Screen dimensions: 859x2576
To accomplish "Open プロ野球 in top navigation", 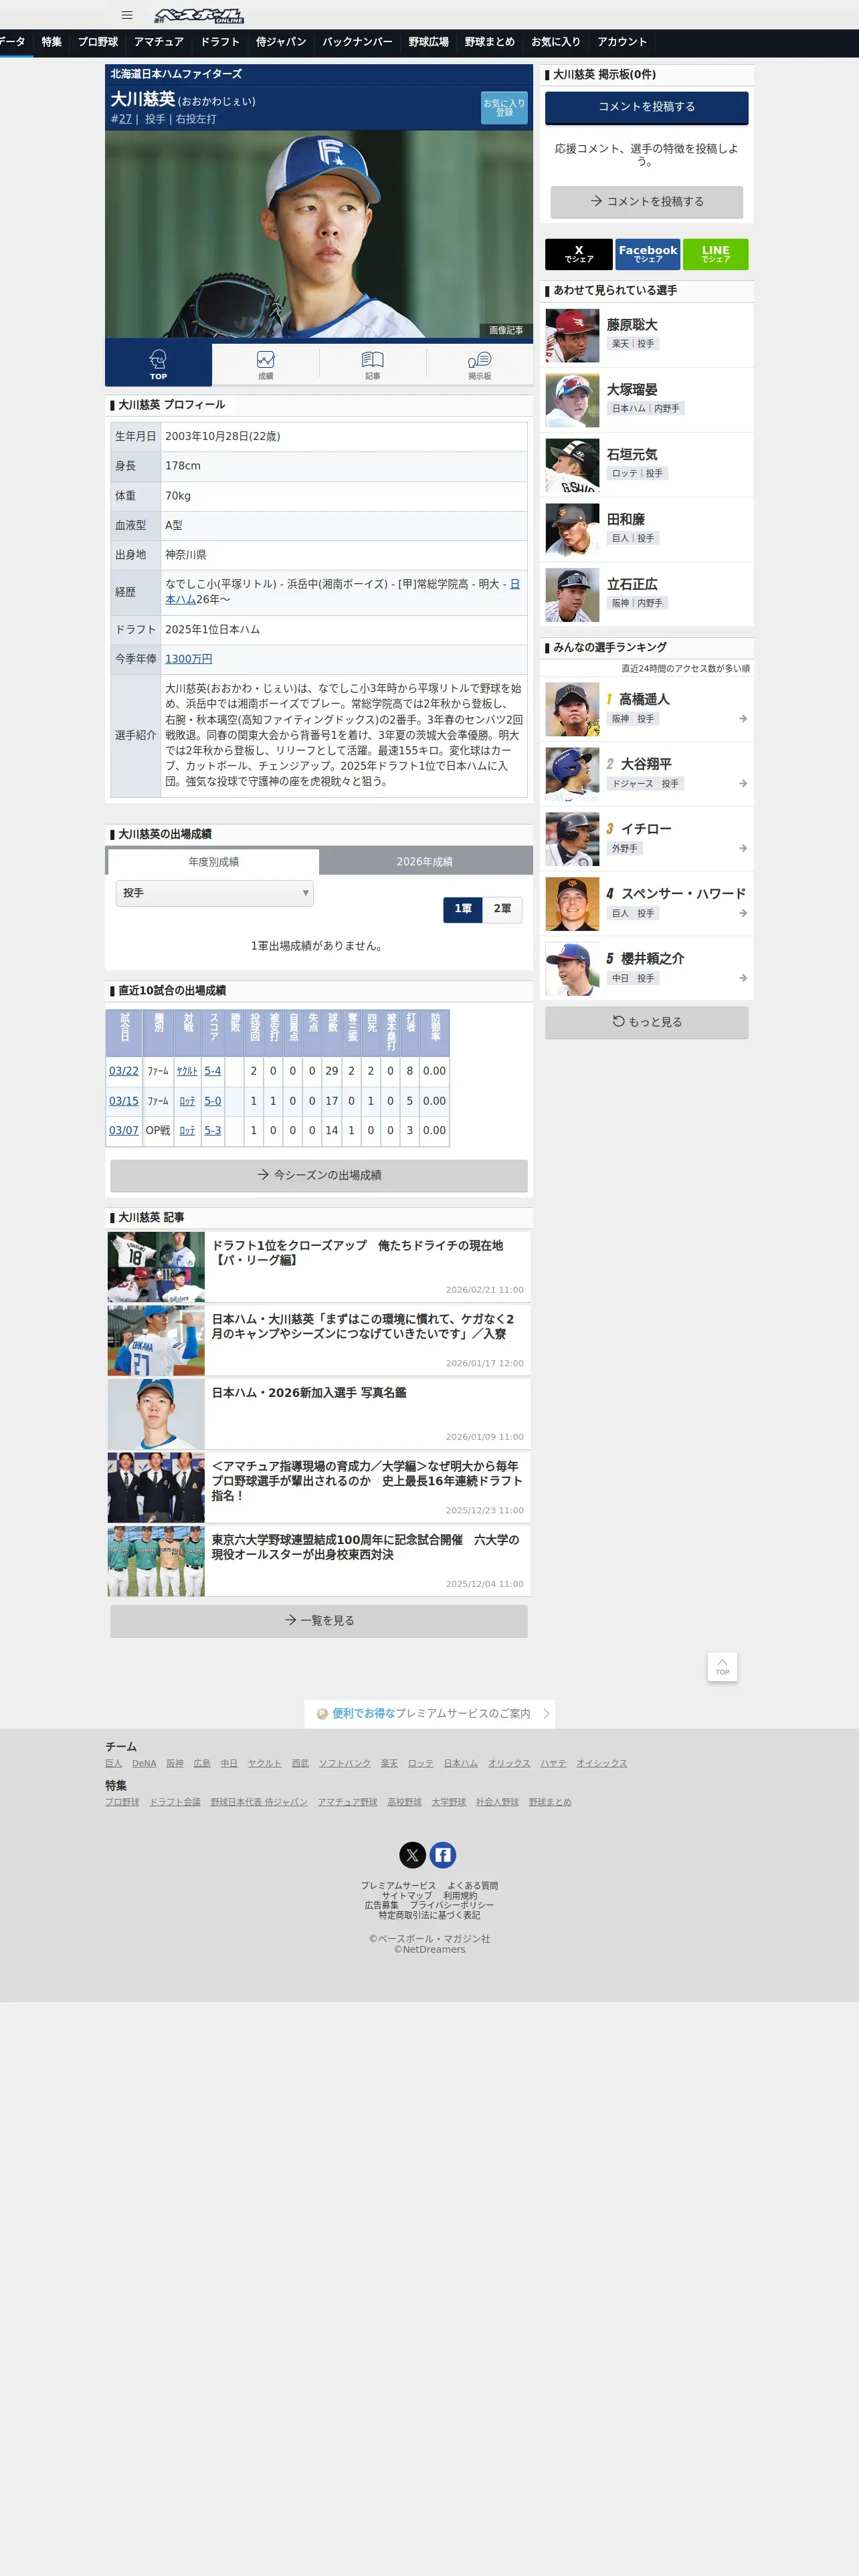I will pos(98,42).
